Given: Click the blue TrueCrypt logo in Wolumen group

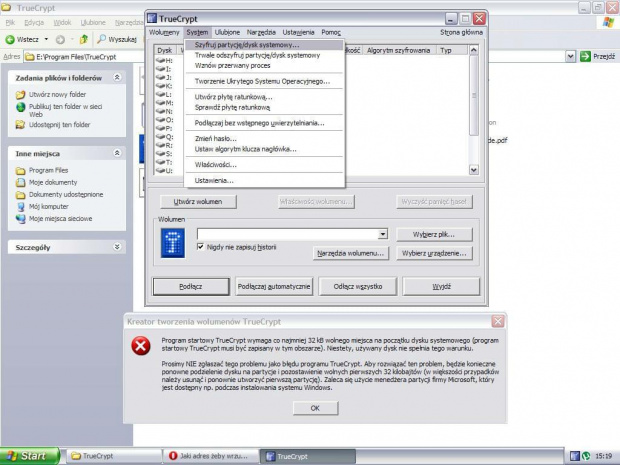Looking at the screenshot, I should click(x=173, y=244).
